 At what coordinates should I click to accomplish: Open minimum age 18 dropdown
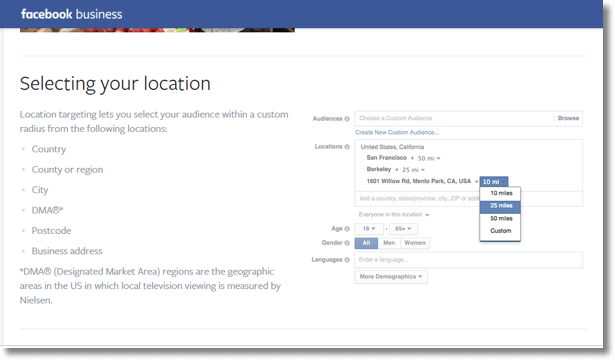tap(369, 229)
